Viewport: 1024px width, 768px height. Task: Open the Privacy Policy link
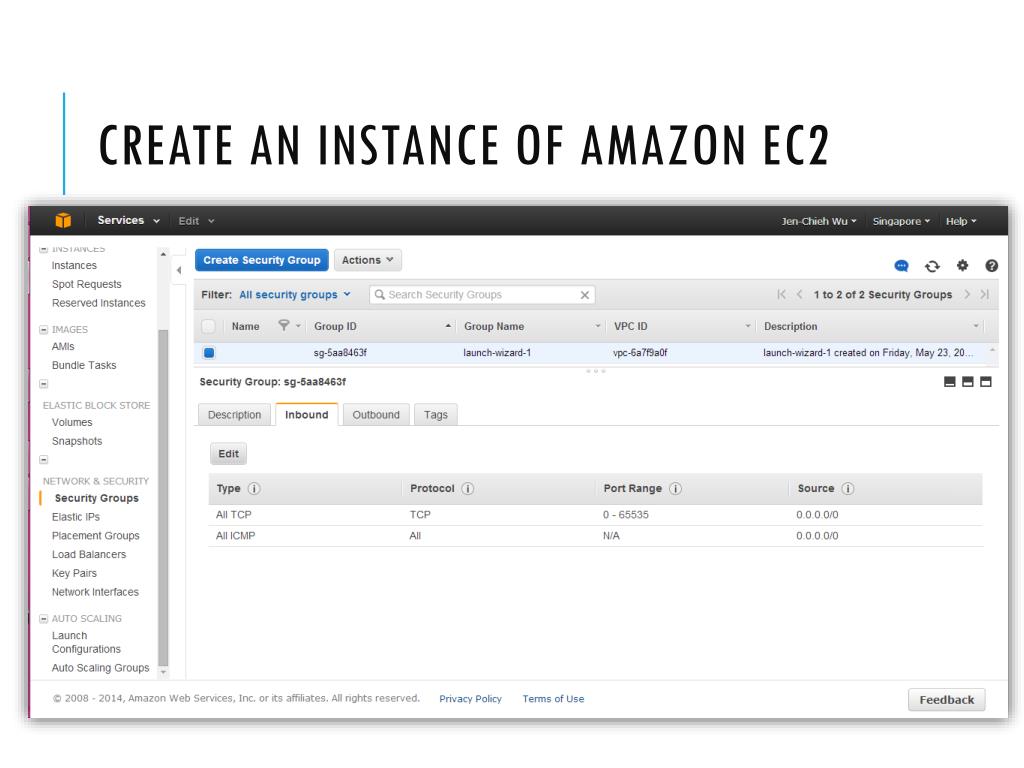click(470, 699)
